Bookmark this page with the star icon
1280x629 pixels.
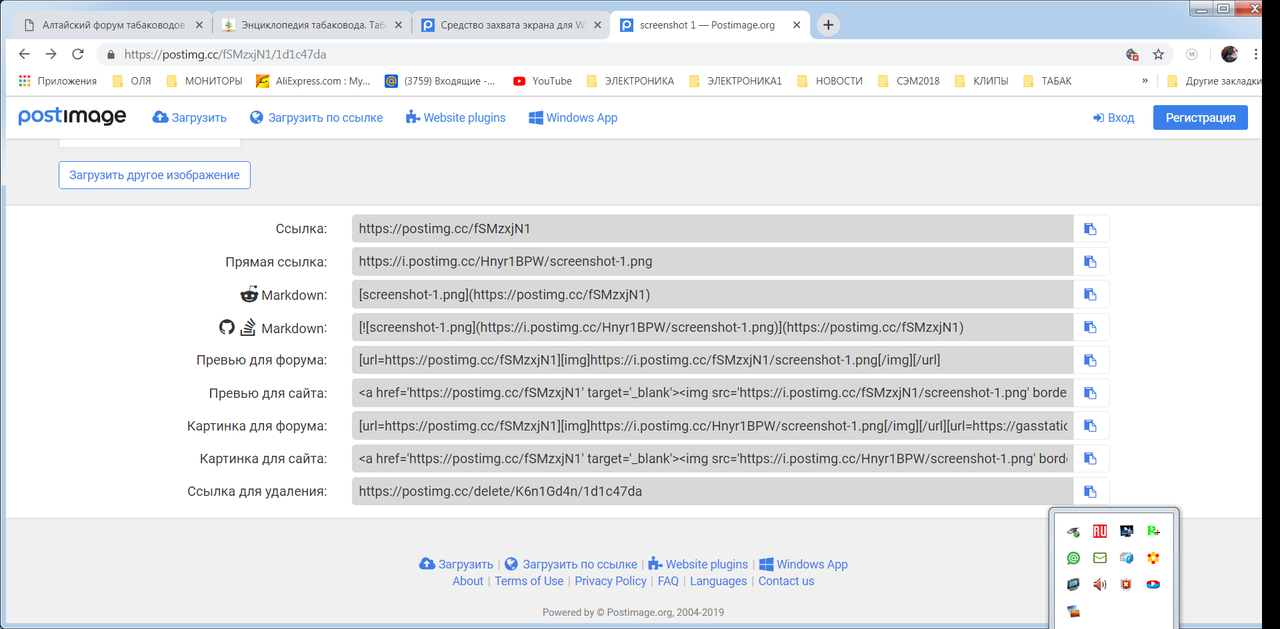pyautogui.click(x=1158, y=54)
